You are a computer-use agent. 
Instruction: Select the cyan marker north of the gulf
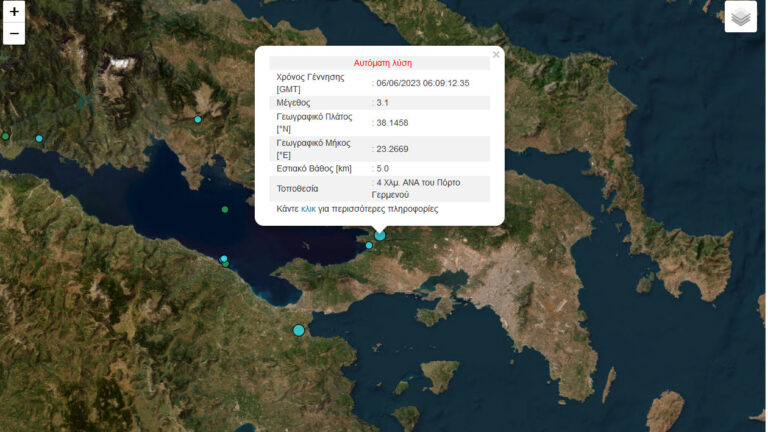[198, 120]
